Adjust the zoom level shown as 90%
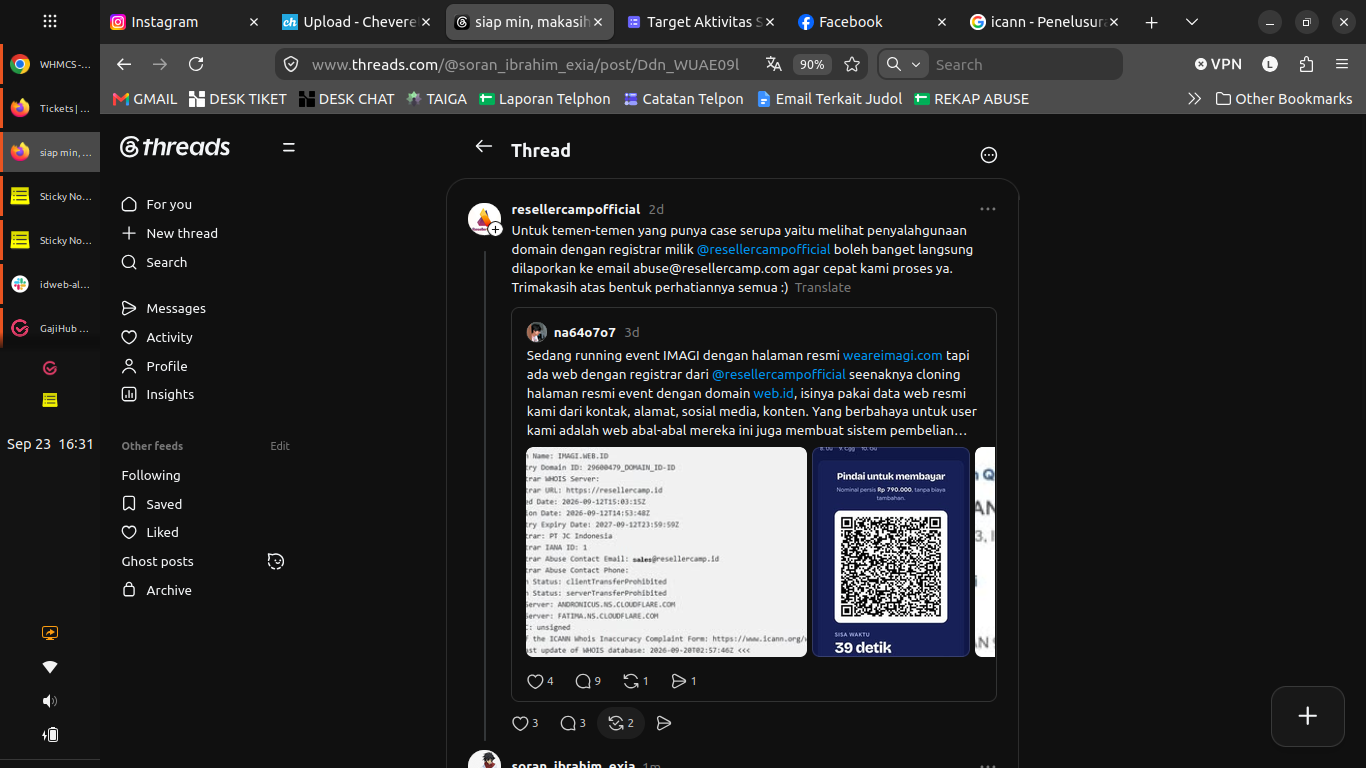Screen dimensions: 1366x768 pyautogui.click(x=812, y=64)
